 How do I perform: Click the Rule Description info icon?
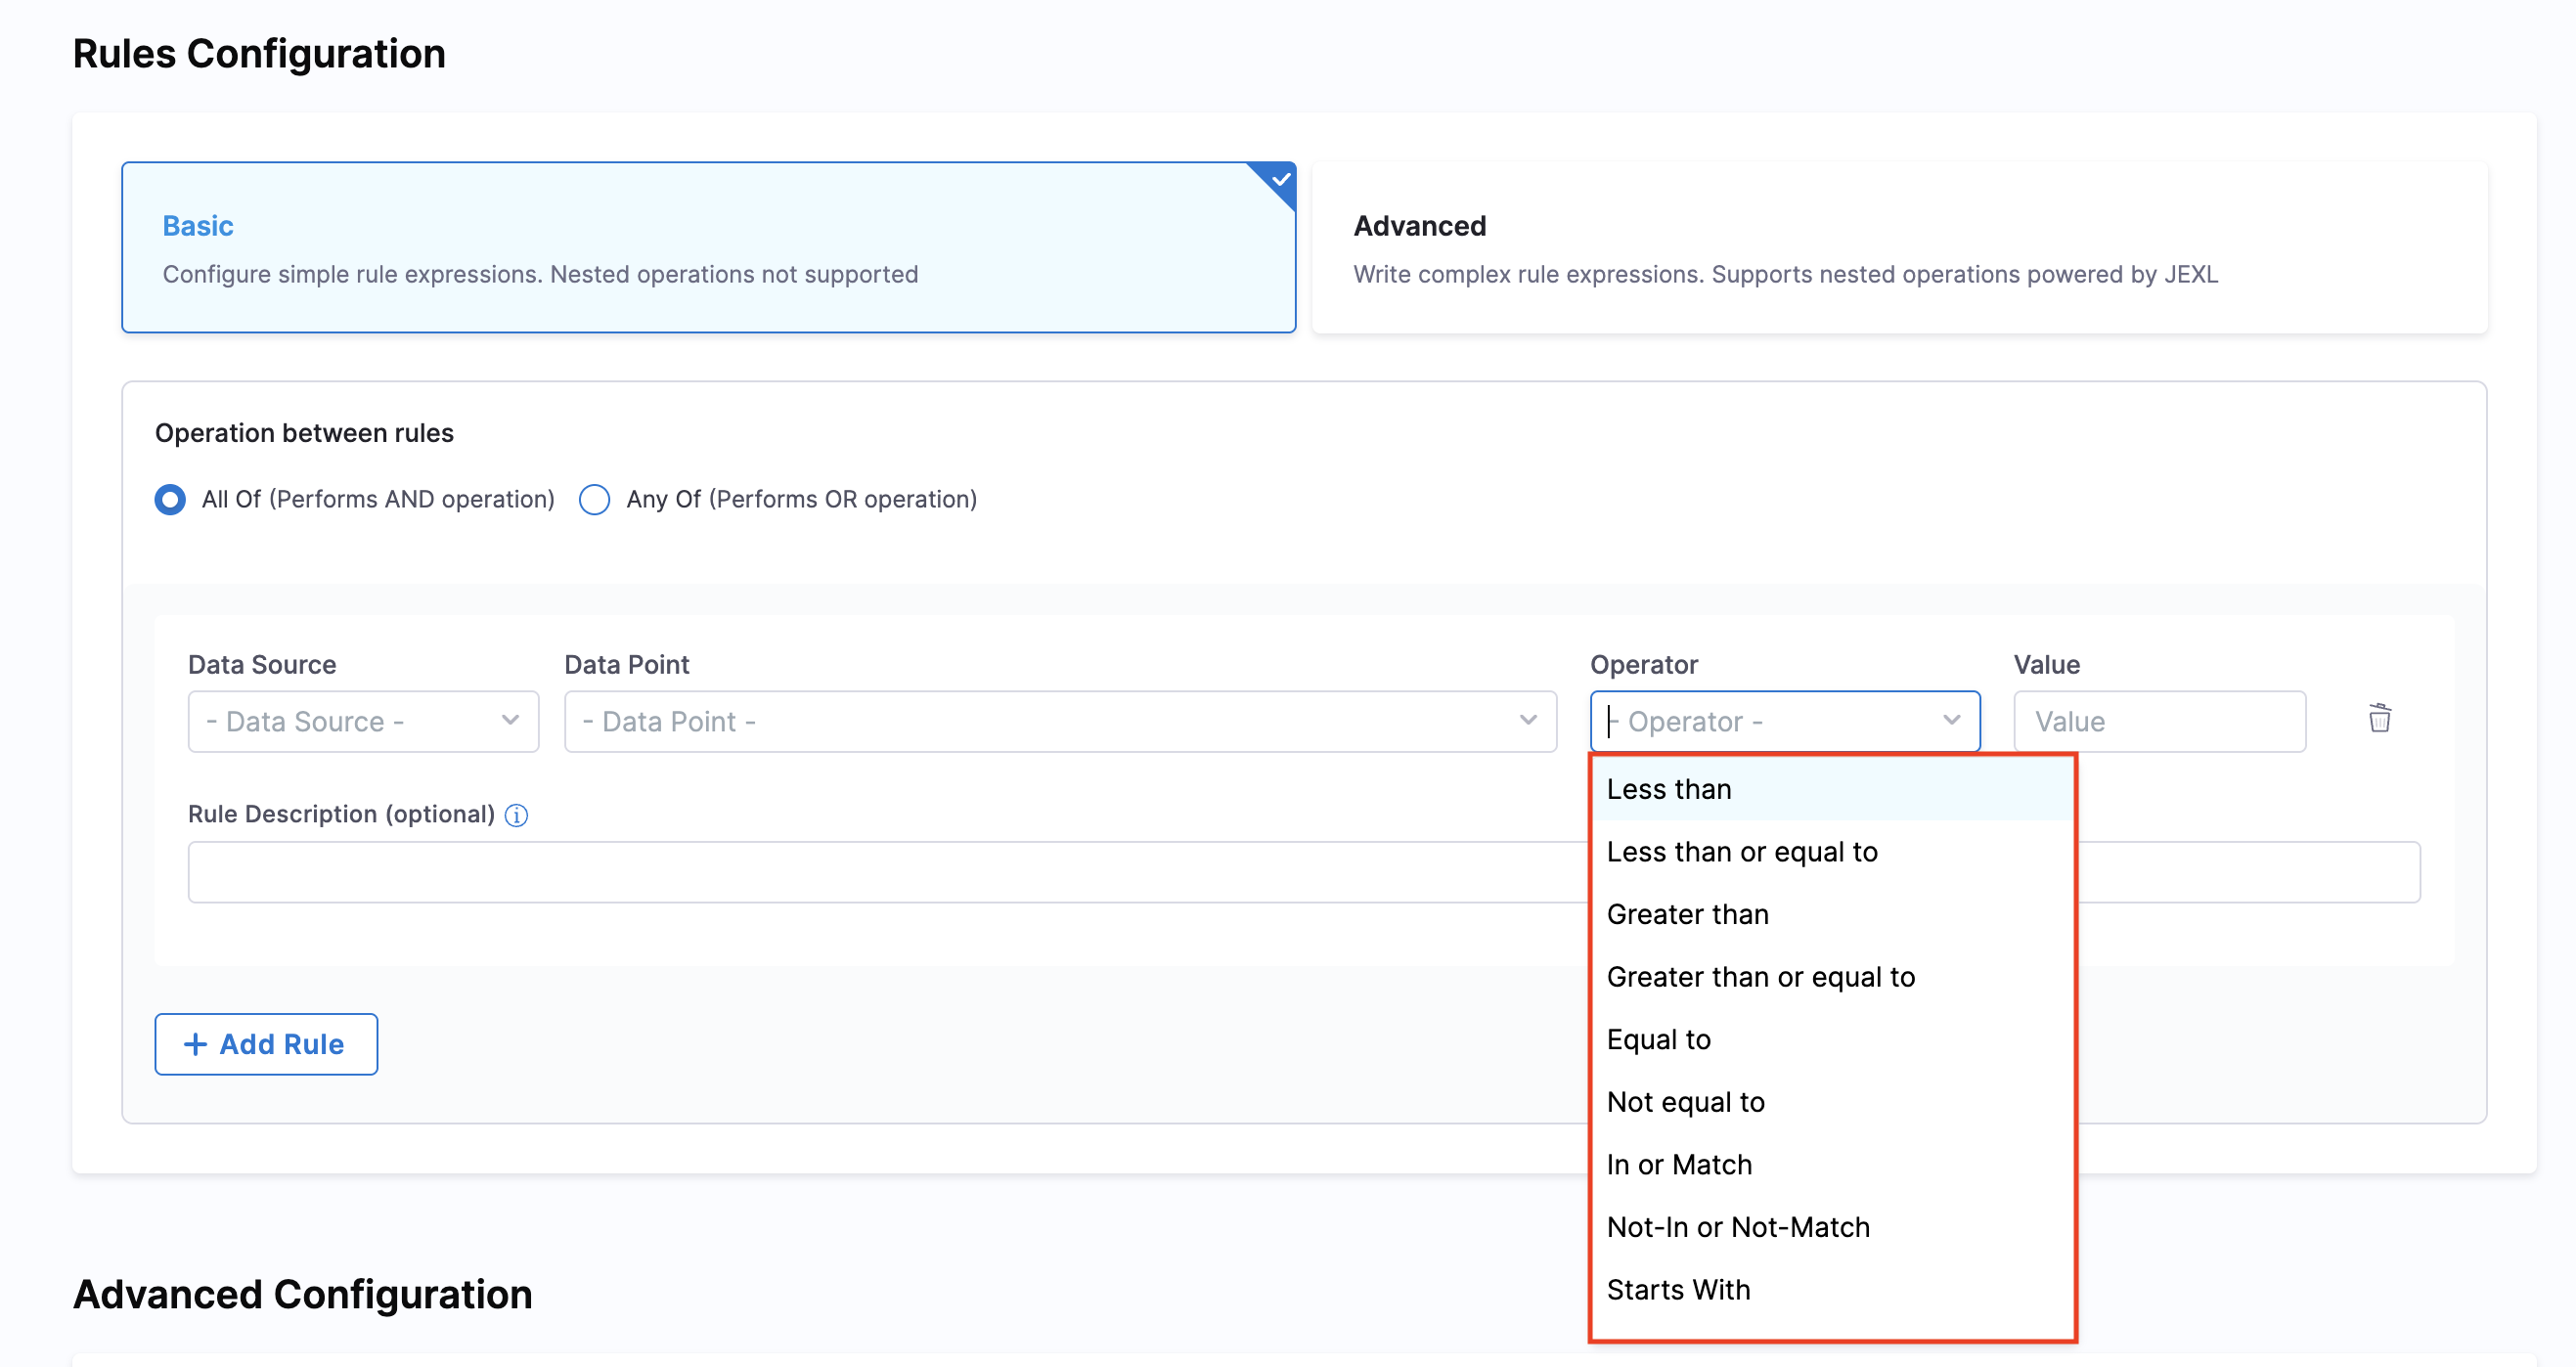click(x=516, y=815)
